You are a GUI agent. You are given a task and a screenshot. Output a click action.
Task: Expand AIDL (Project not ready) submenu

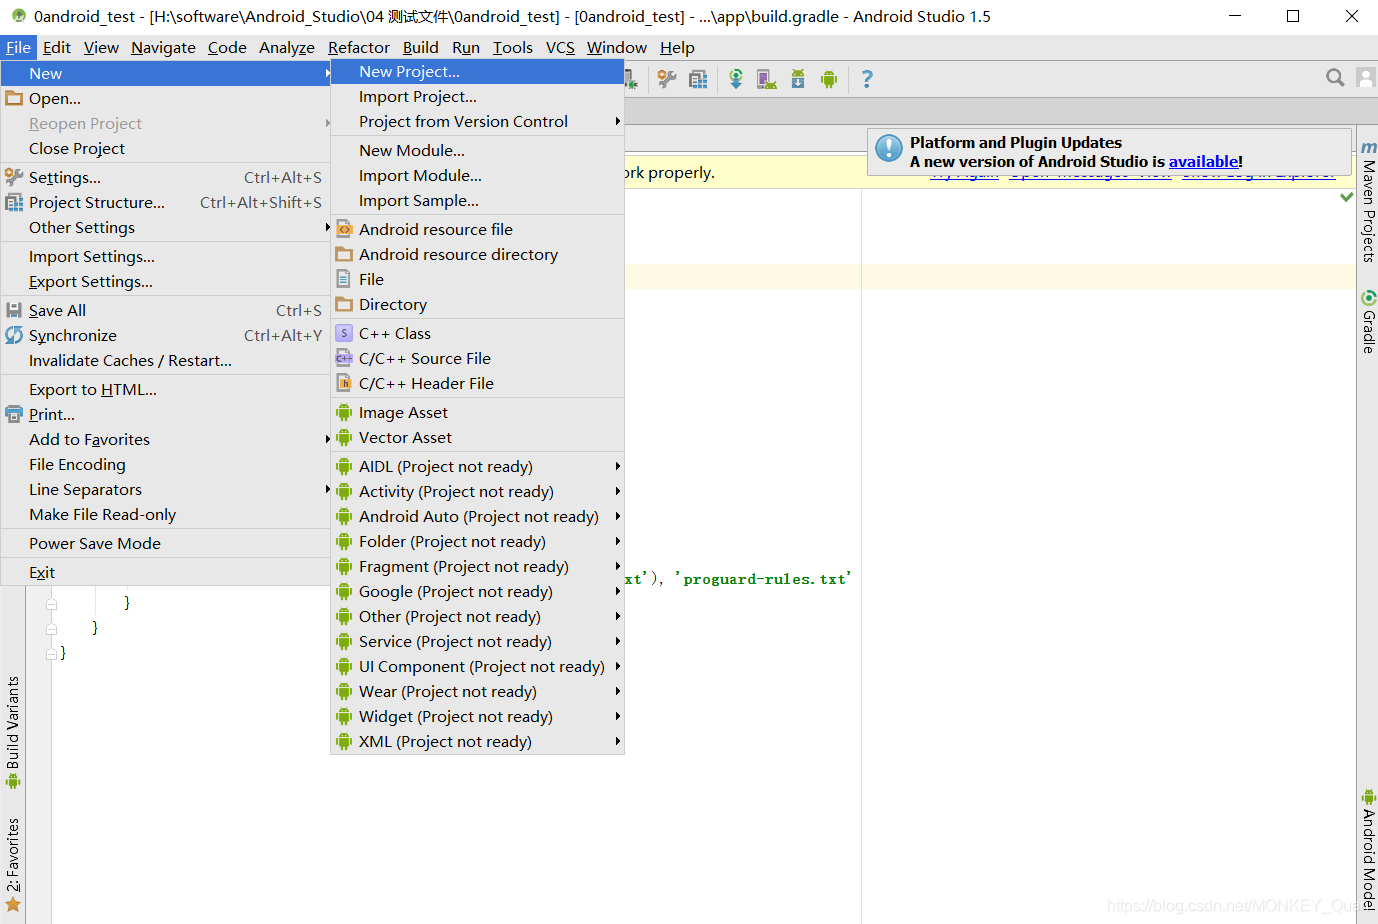477,466
